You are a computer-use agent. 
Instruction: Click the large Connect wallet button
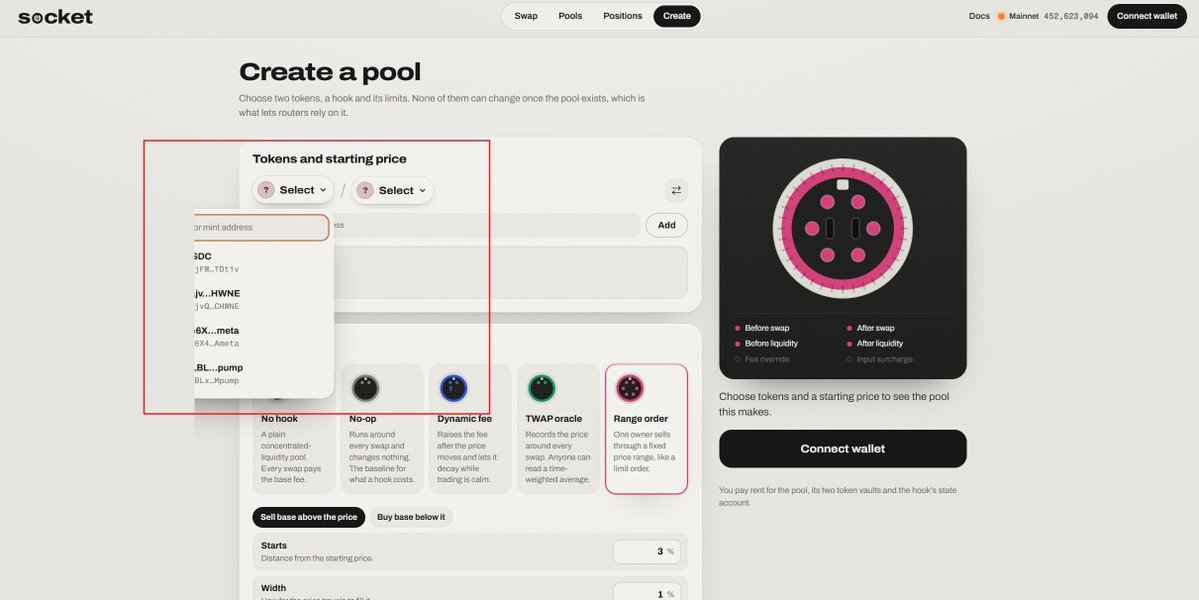click(843, 449)
